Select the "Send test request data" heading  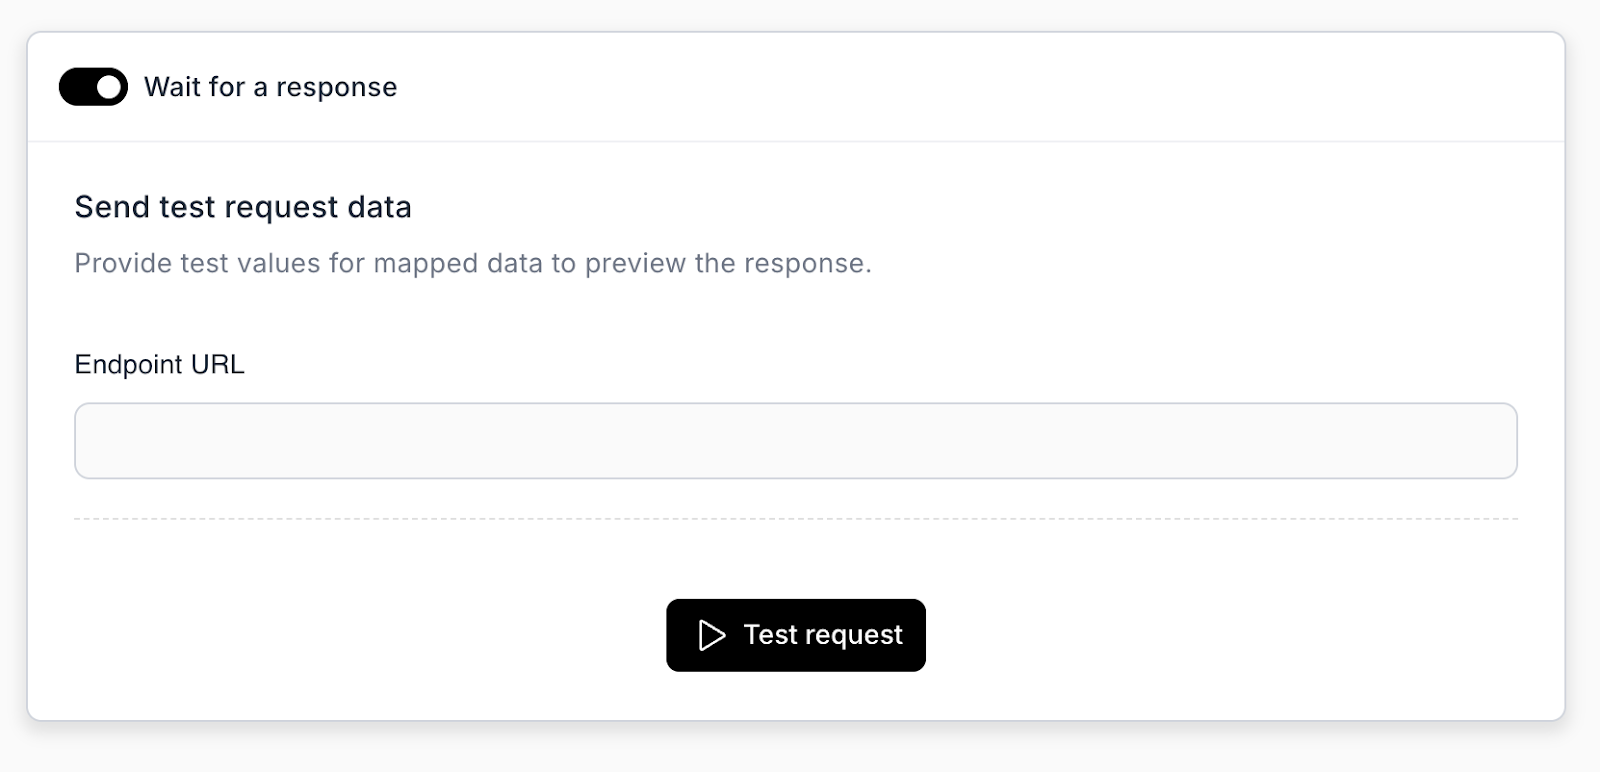coord(243,207)
